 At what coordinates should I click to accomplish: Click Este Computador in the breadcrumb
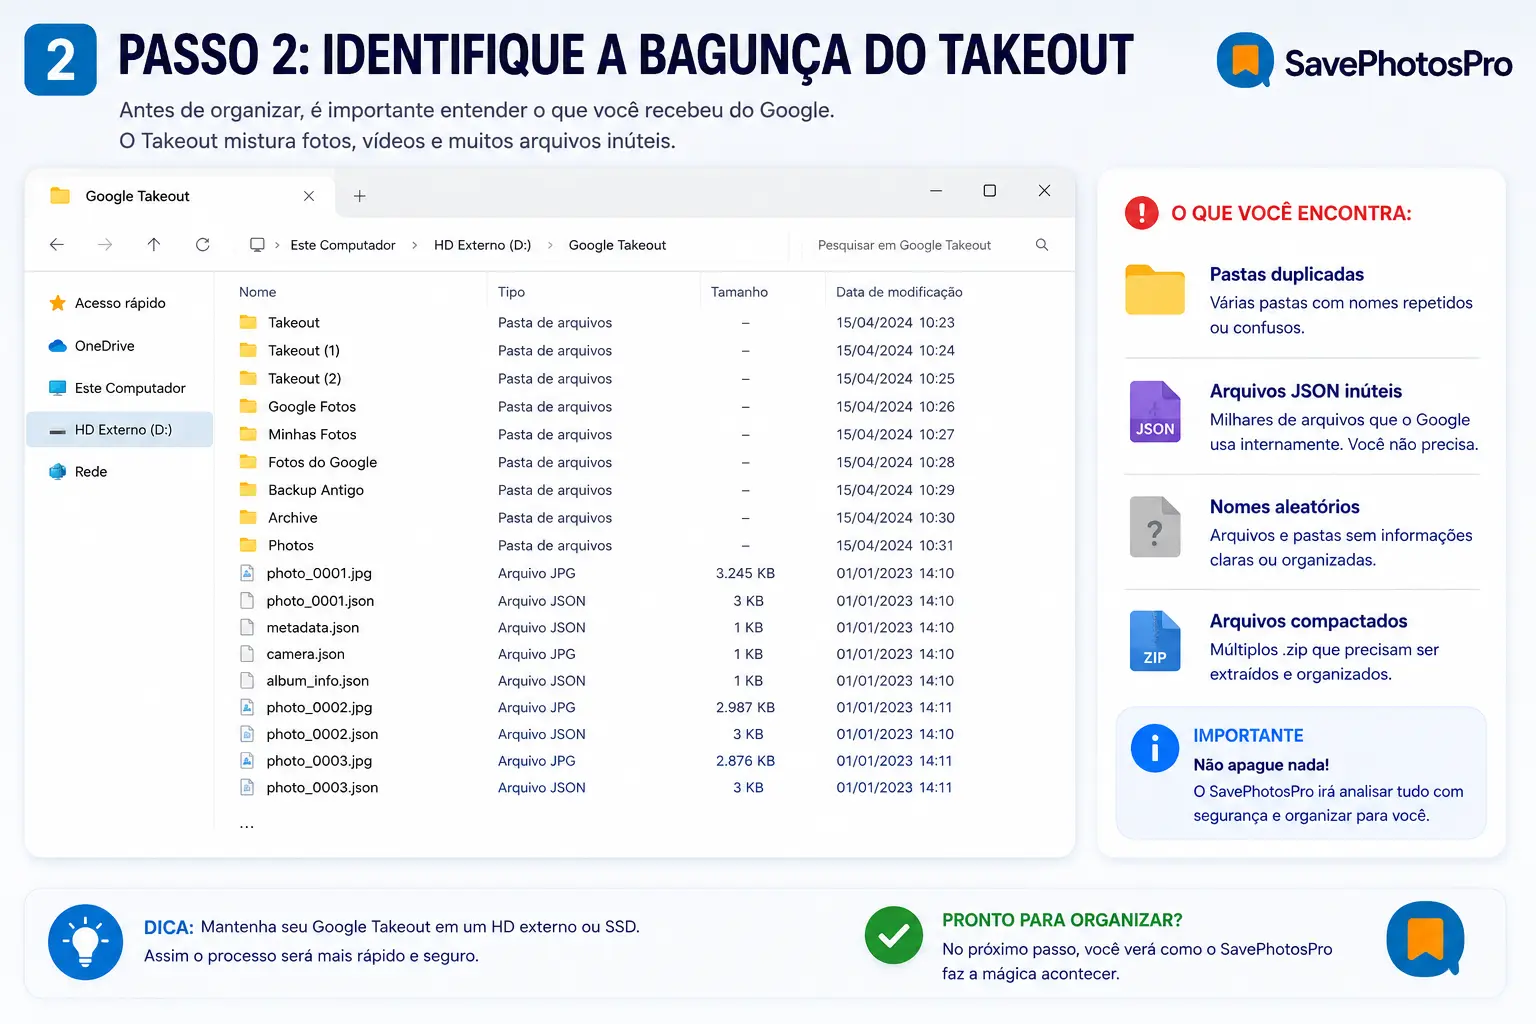[343, 245]
